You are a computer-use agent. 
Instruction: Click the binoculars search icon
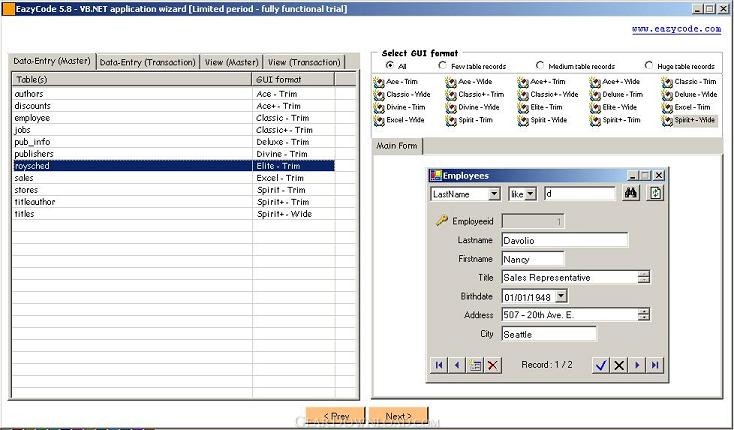tap(631, 193)
